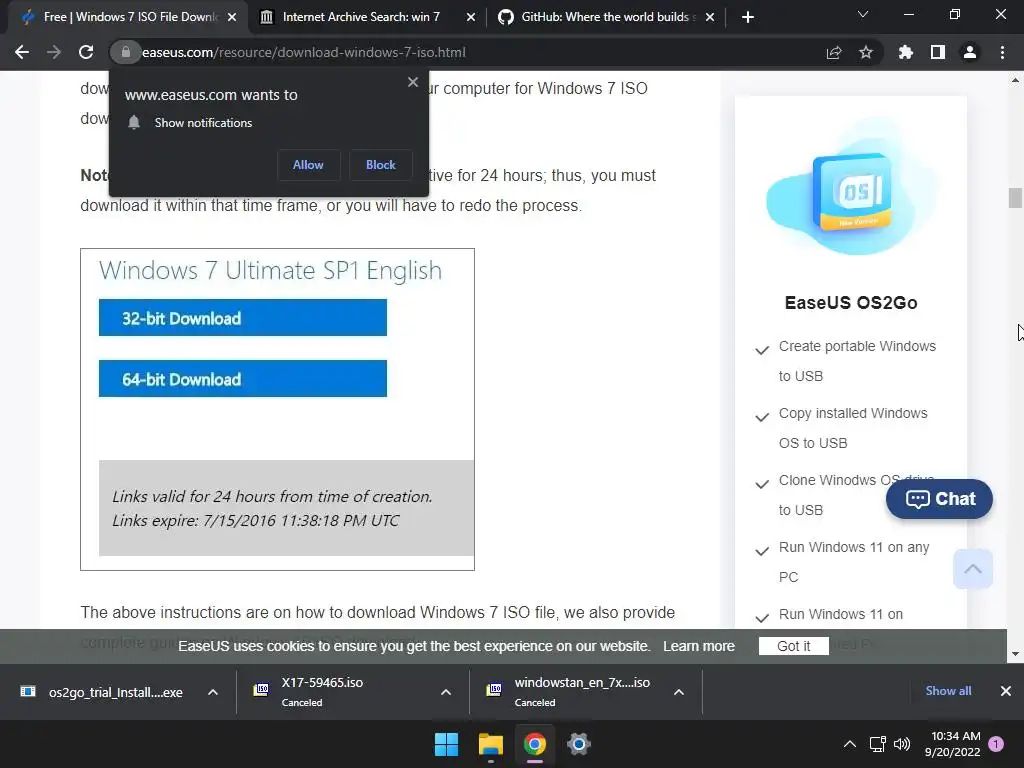Click the scrollbar down arrow
This screenshot has height=768, width=1024.
click(x=1015, y=654)
